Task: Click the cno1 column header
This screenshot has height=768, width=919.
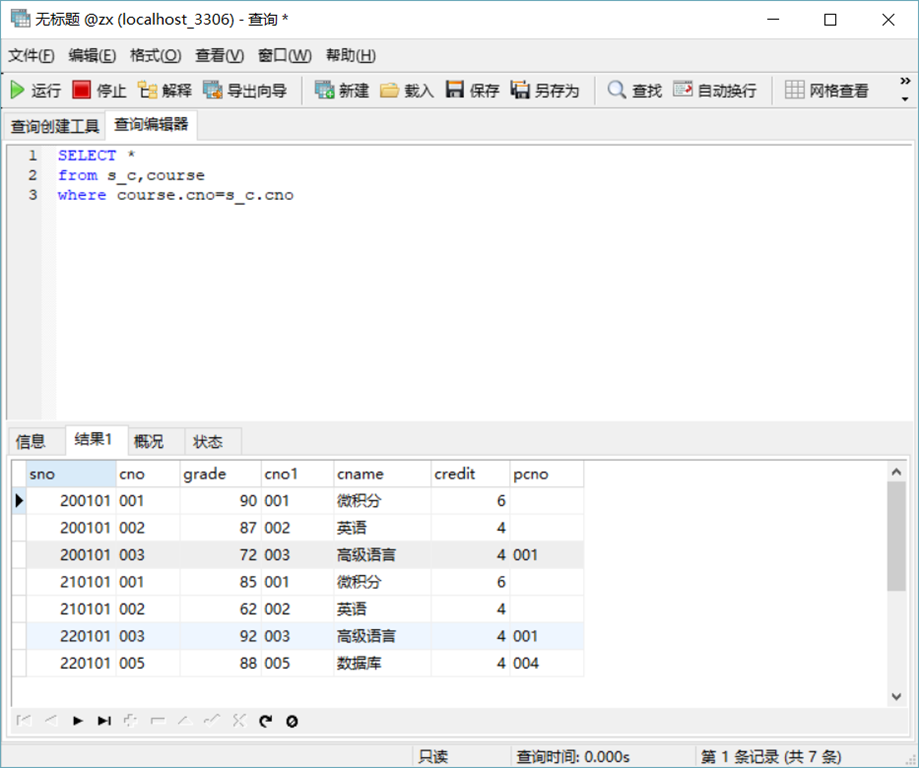Action: [x=297, y=474]
